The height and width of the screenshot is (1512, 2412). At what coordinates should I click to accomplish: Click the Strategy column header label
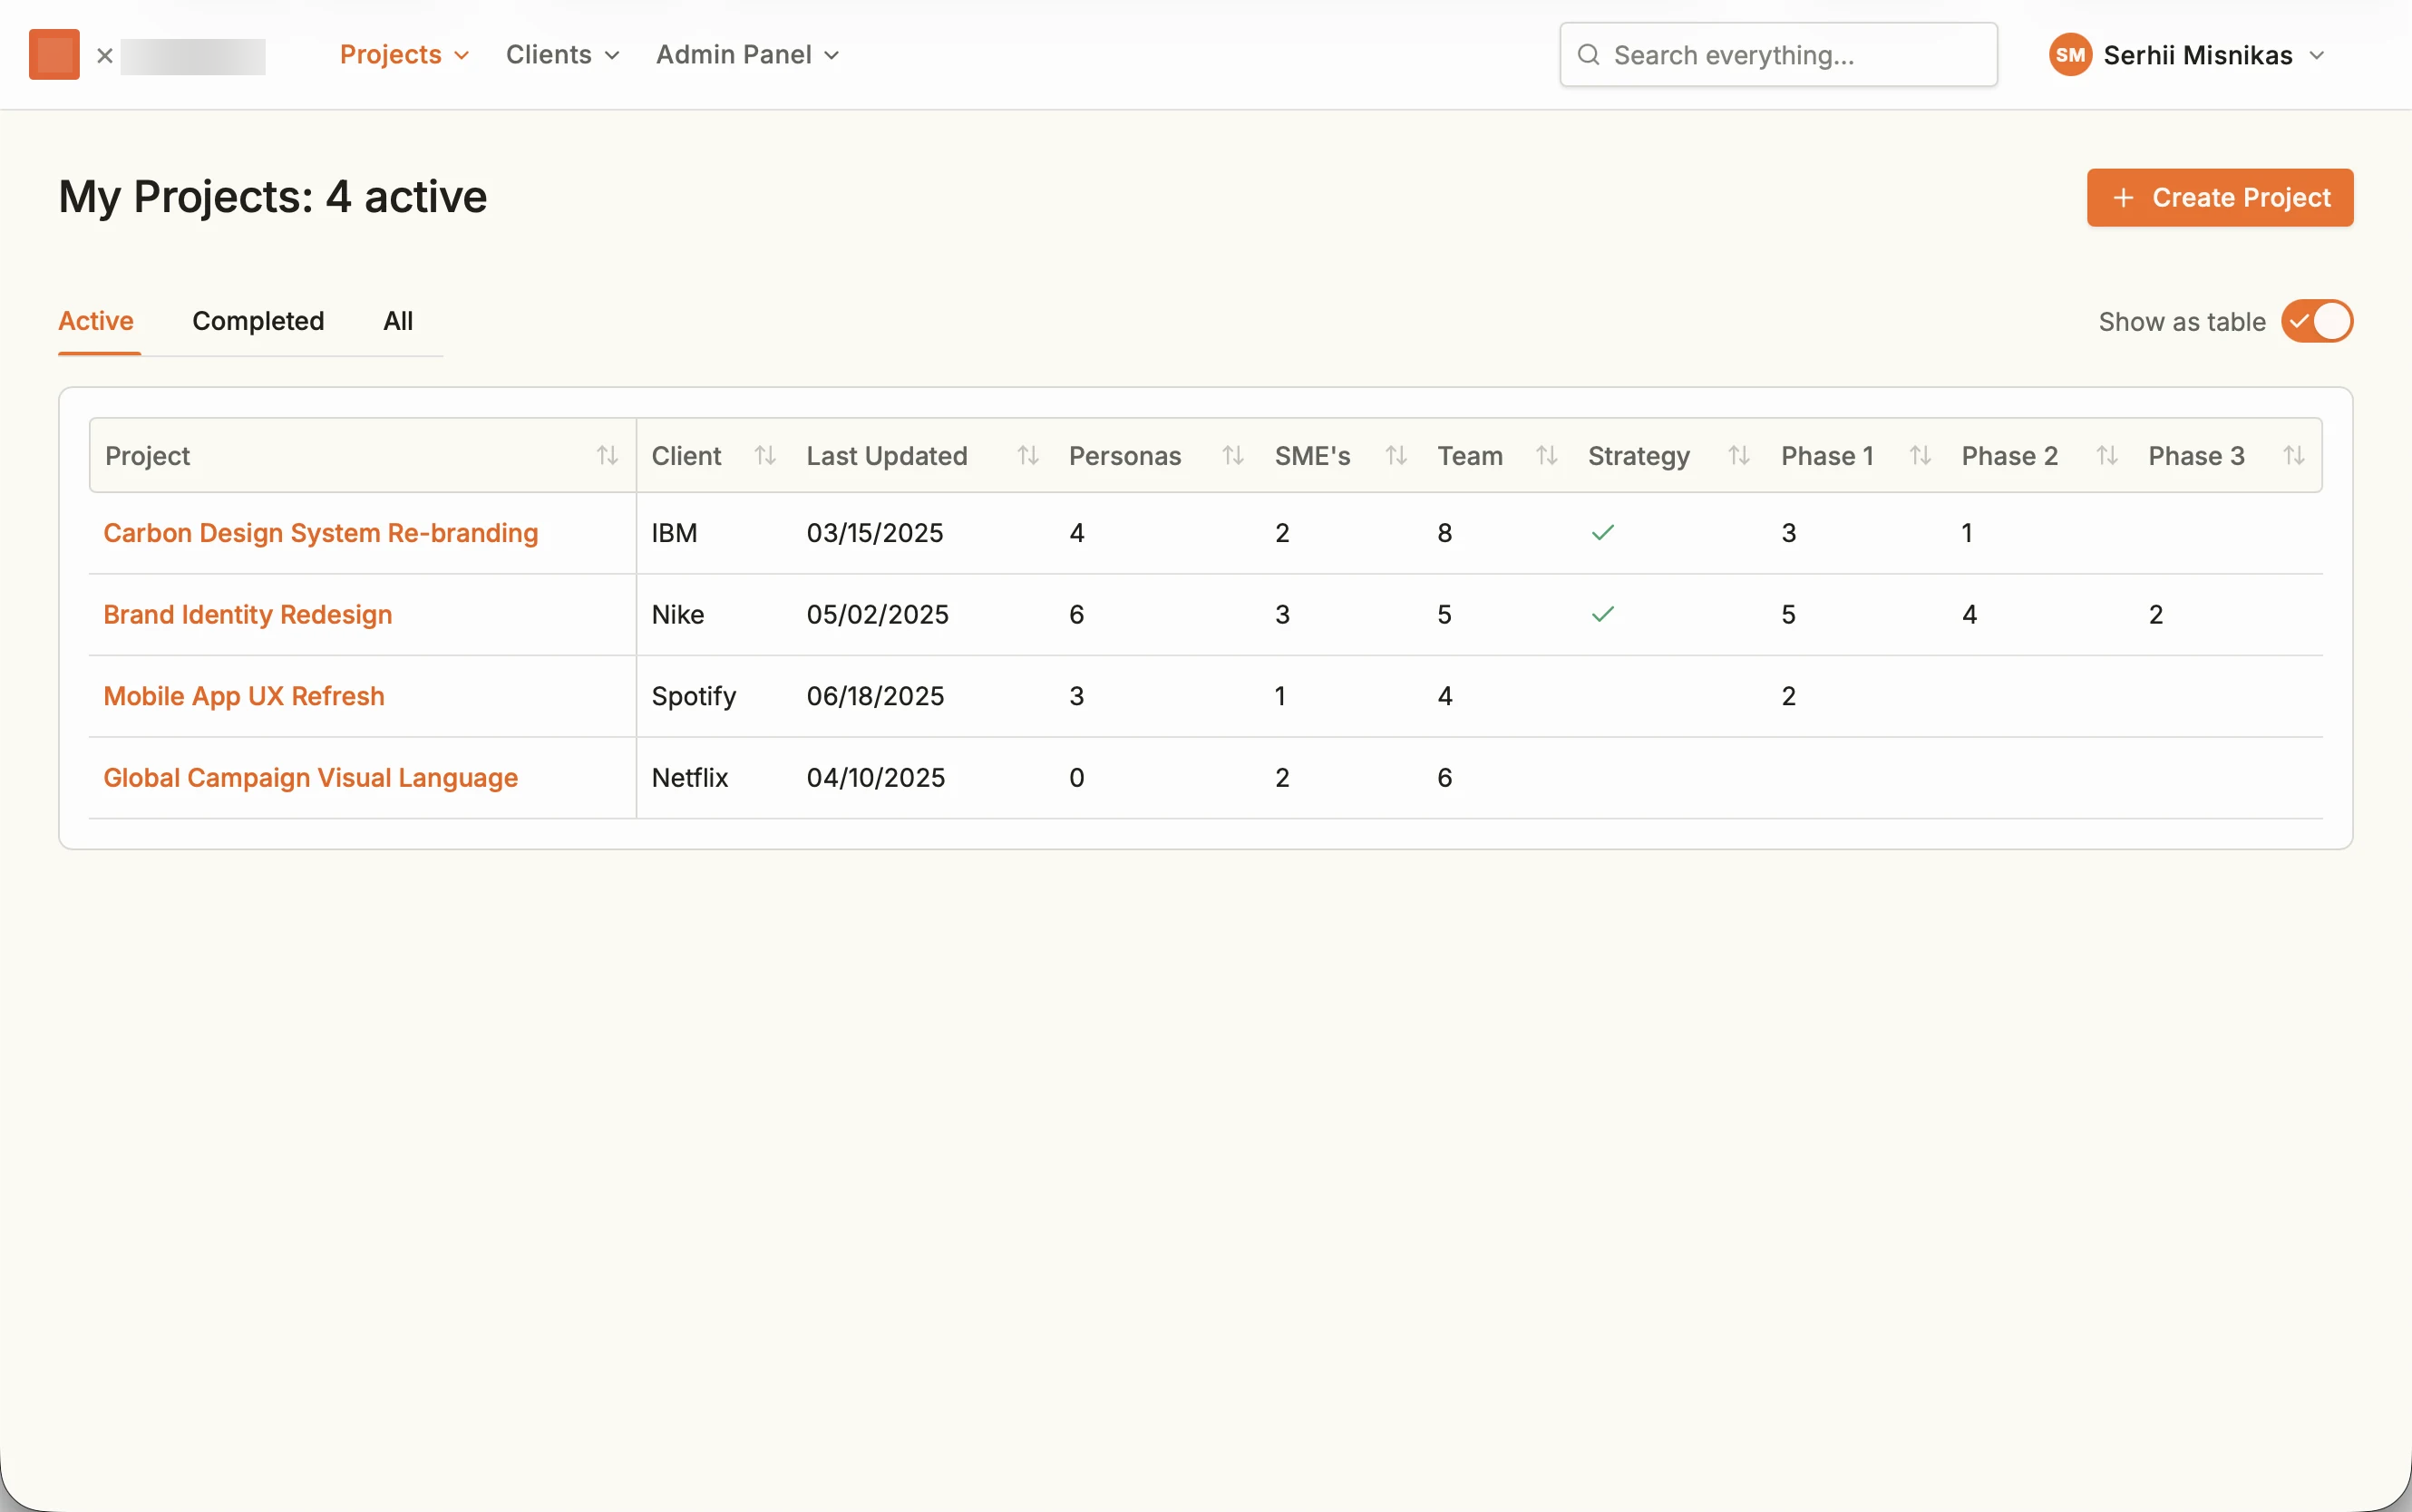tap(1639, 456)
